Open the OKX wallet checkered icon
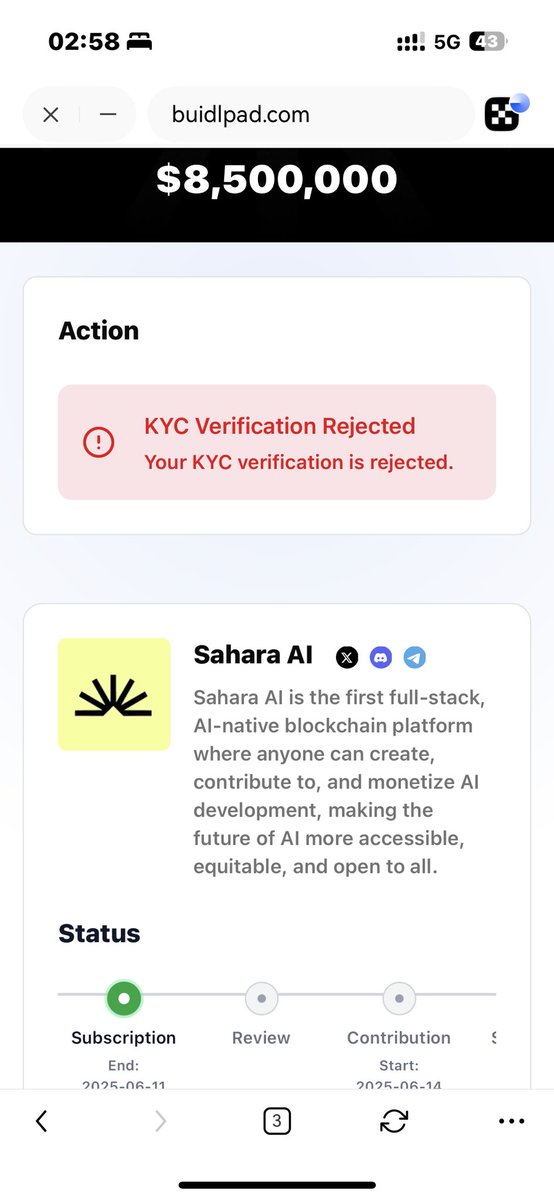554x1200 pixels. tap(505, 114)
